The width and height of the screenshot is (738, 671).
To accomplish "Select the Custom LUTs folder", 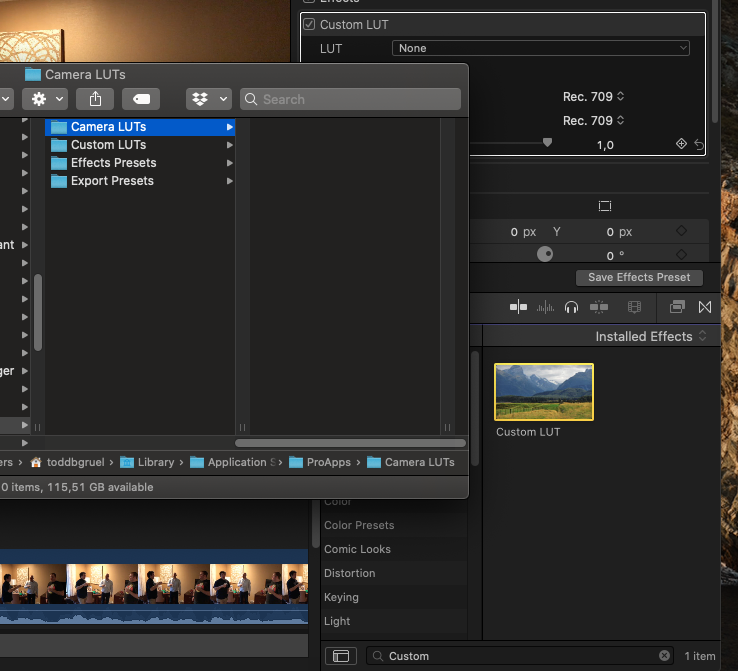I will 140,145.
